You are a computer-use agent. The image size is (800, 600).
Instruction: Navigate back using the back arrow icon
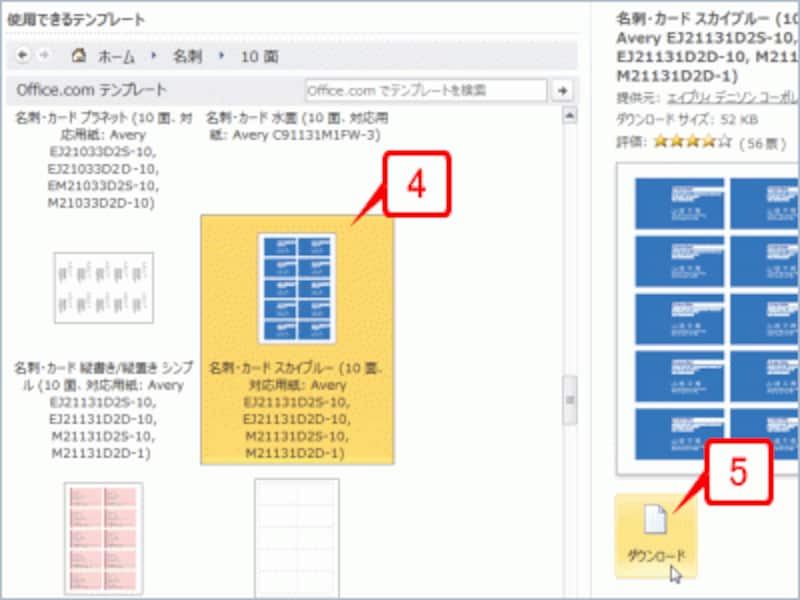[x=22, y=57]
